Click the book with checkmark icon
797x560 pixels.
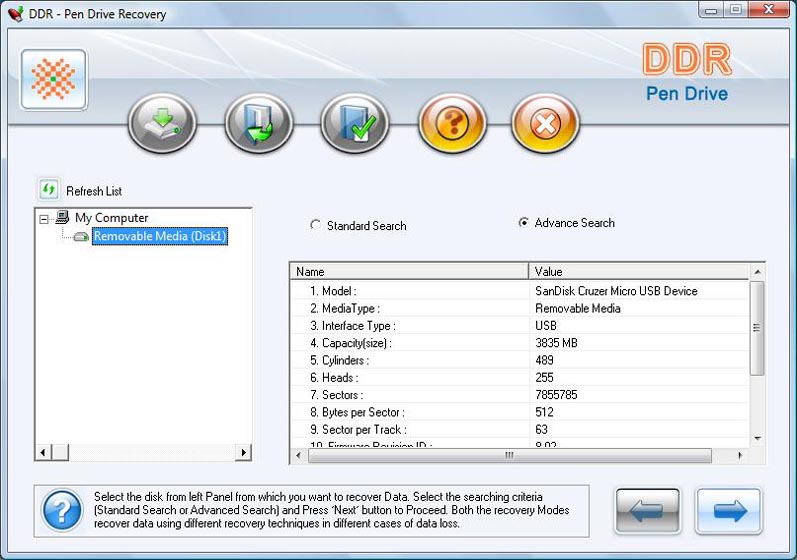(x=355, y=123)
